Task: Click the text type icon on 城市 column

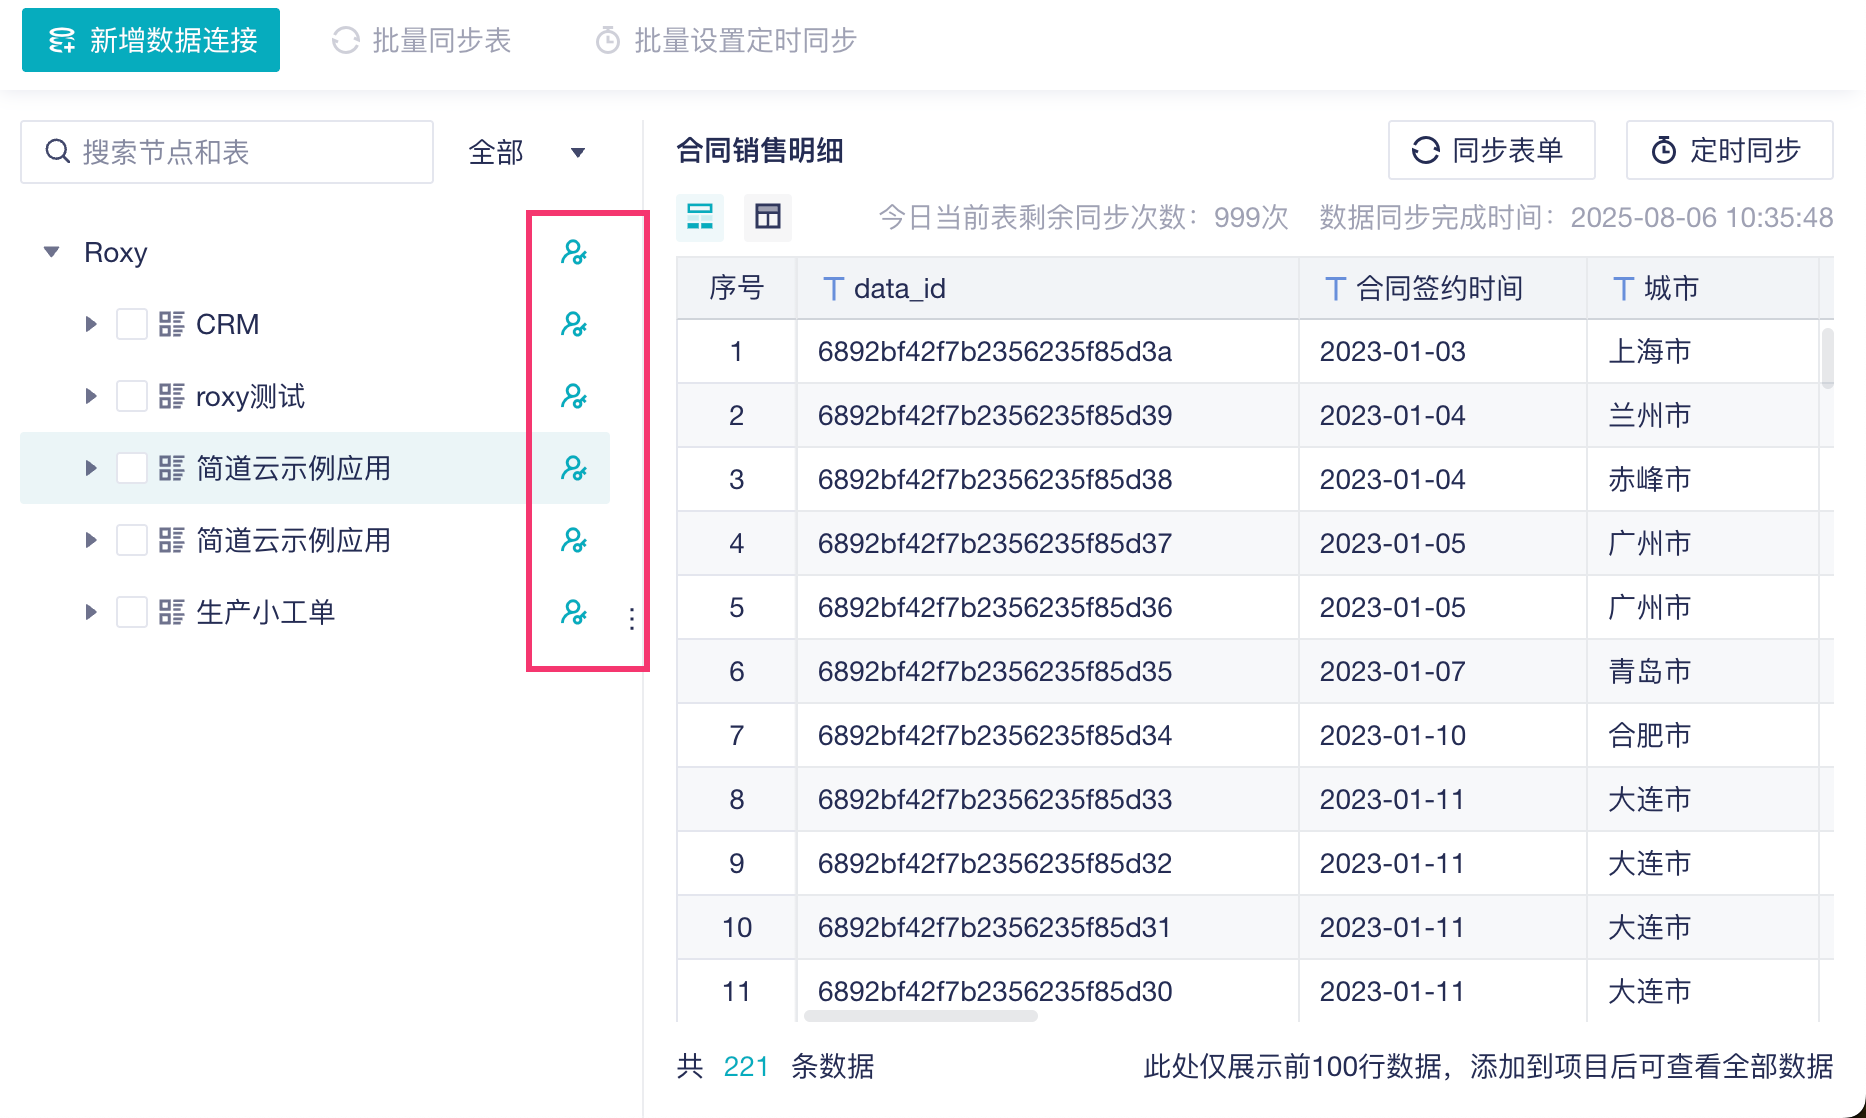Action: (1623, 289)
